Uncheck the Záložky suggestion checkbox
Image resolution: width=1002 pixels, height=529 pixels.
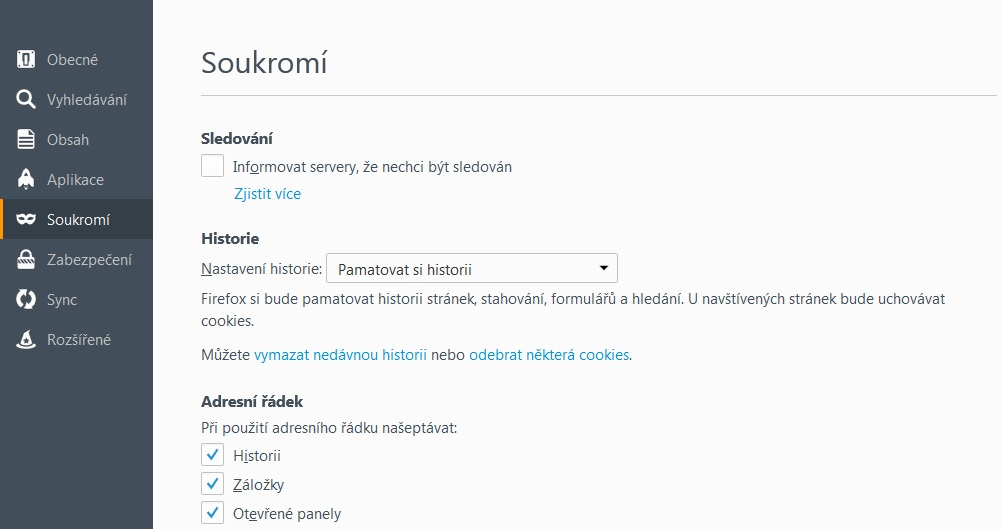point(212,484)
